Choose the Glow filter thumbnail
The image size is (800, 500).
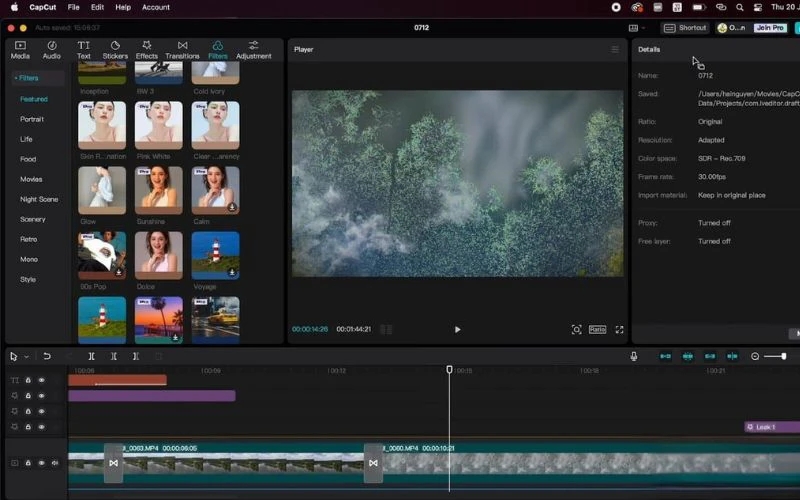(x=102, y=190)
